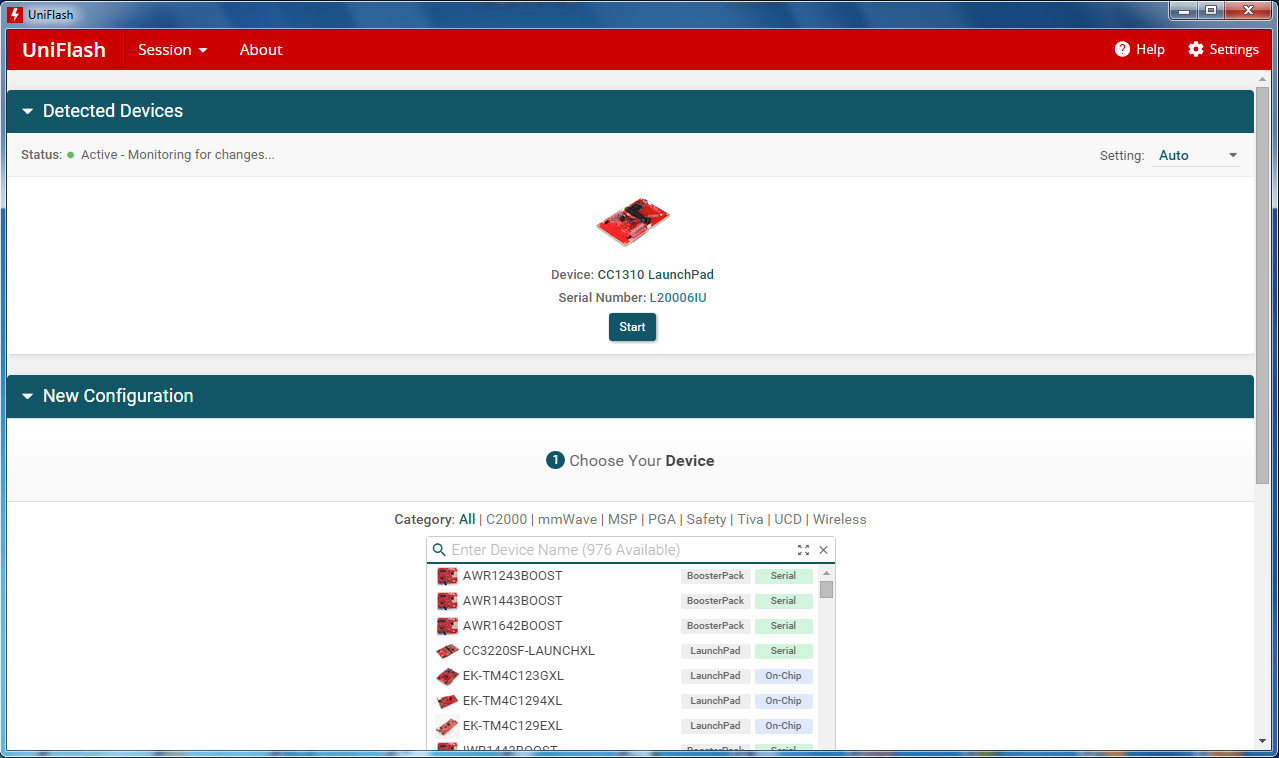Open Settings with the gear icon
Viewport: 1279px width, 758px height.
pyautogui.click(x=1223, y=50)
